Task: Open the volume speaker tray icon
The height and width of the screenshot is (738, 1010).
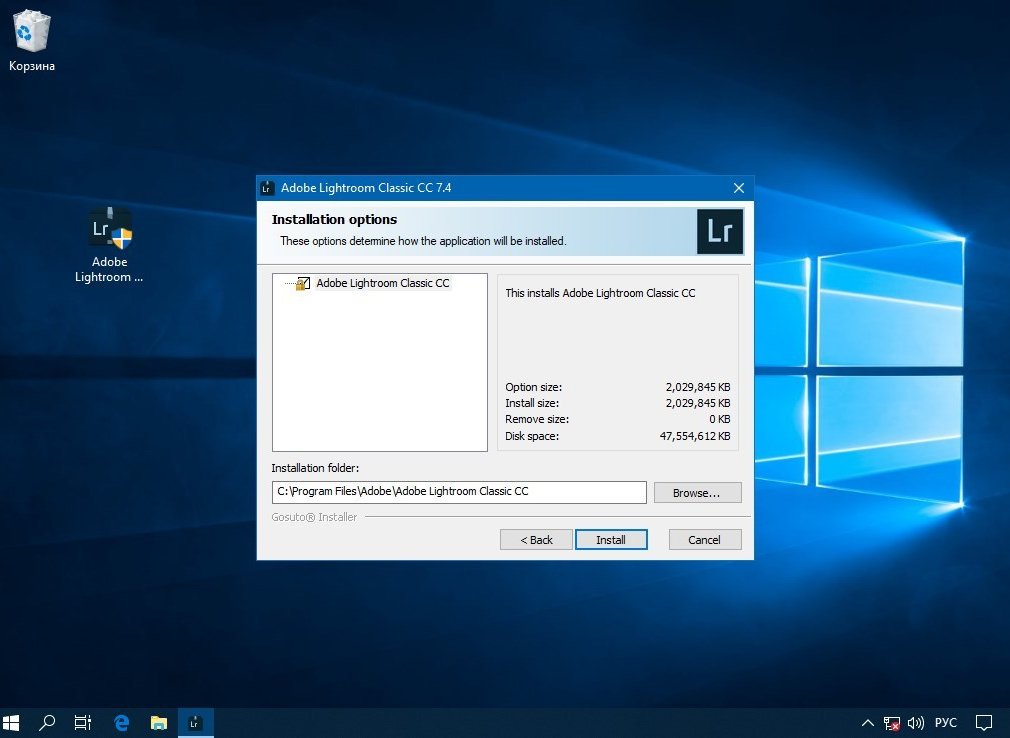Action: (x=915, y=723)
